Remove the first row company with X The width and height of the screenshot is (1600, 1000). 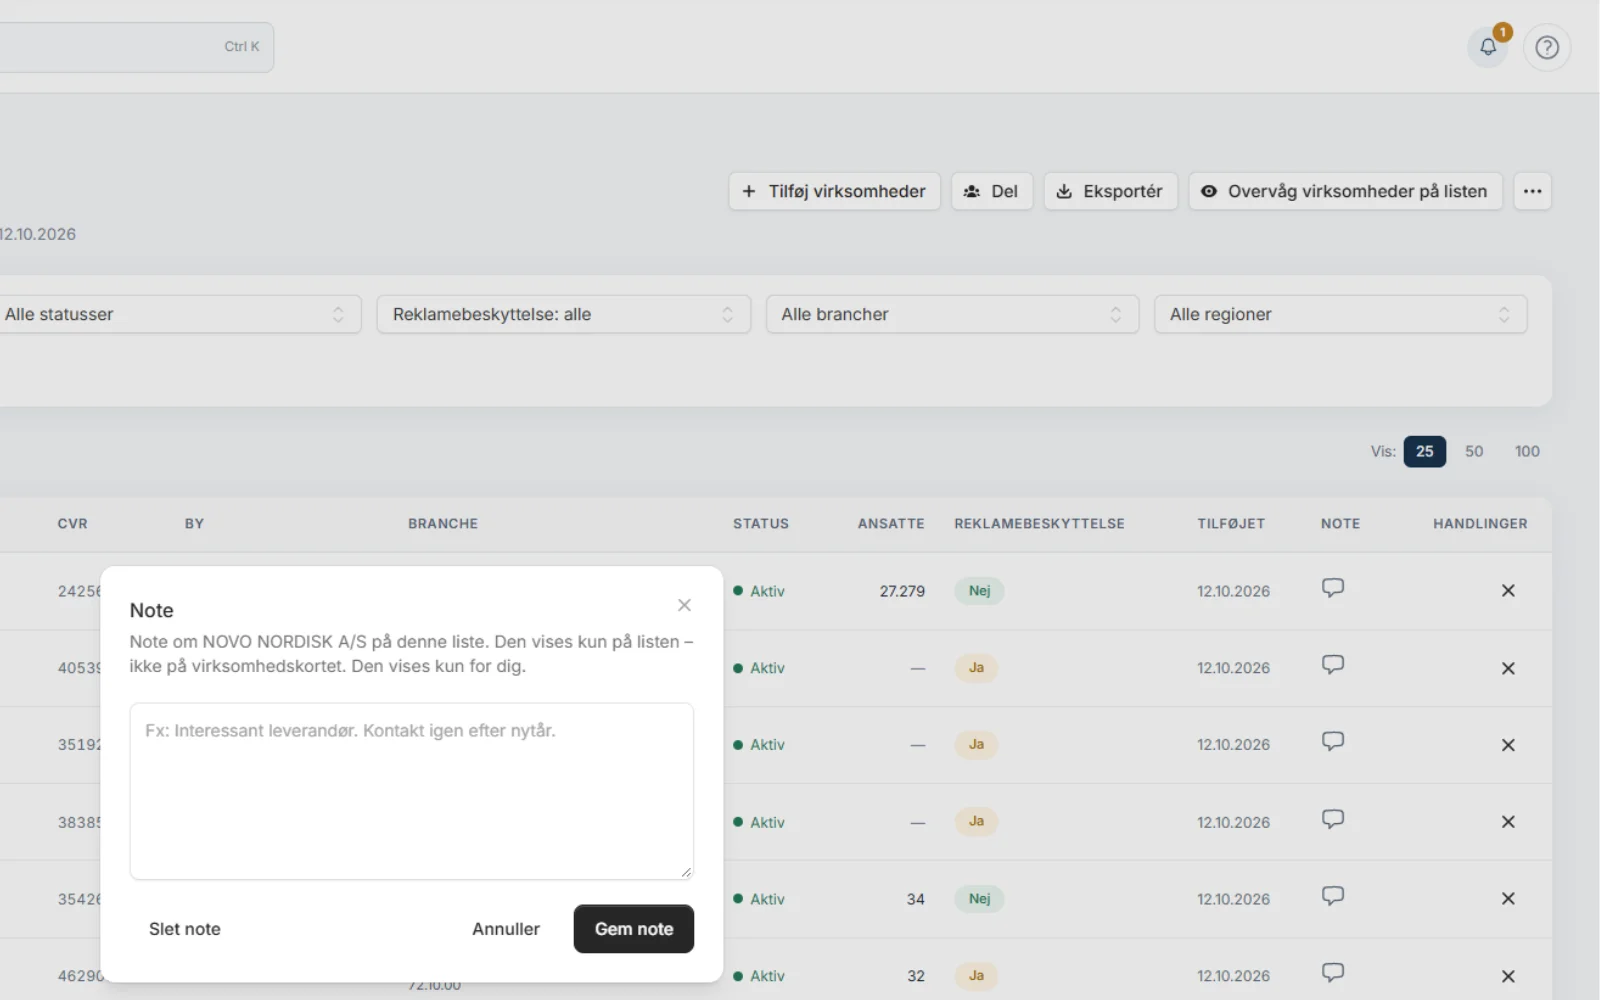(x=1508, y=591)
